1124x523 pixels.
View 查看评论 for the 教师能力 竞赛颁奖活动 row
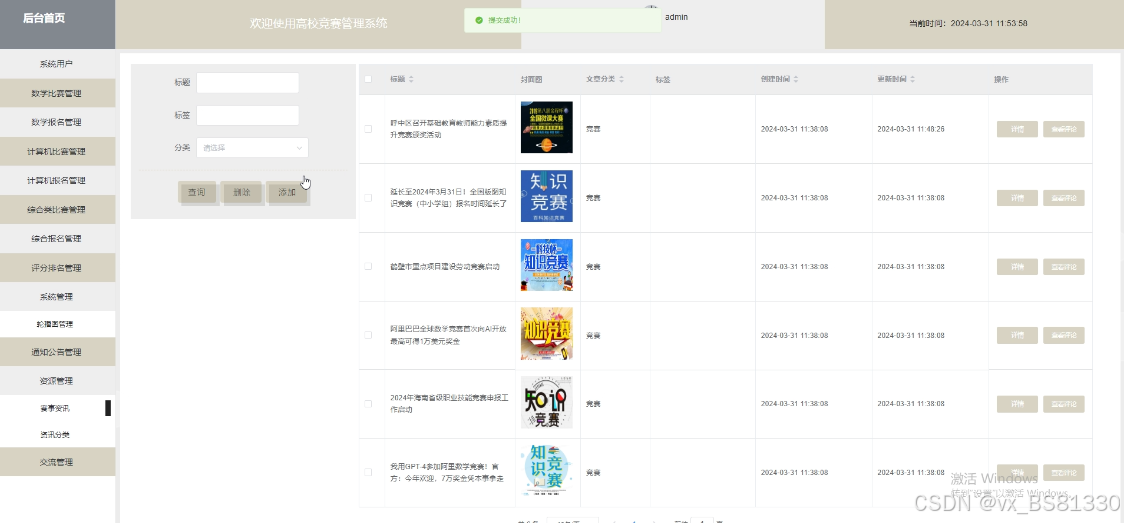point(1064,129)
